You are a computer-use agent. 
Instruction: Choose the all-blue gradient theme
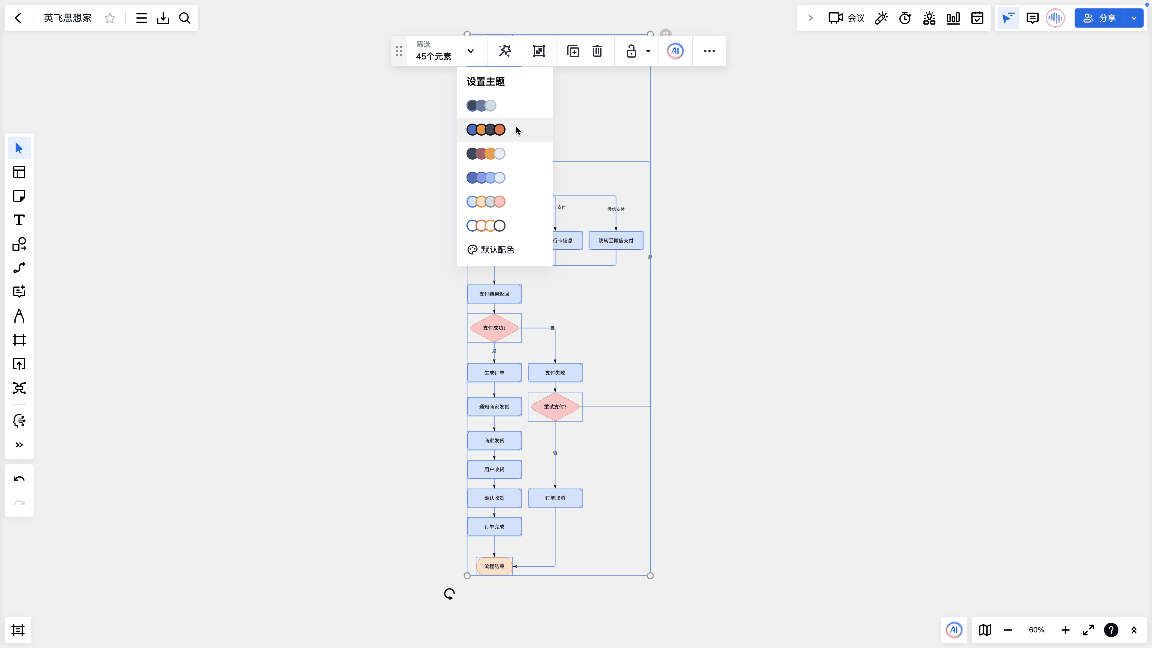pos(486,178)
